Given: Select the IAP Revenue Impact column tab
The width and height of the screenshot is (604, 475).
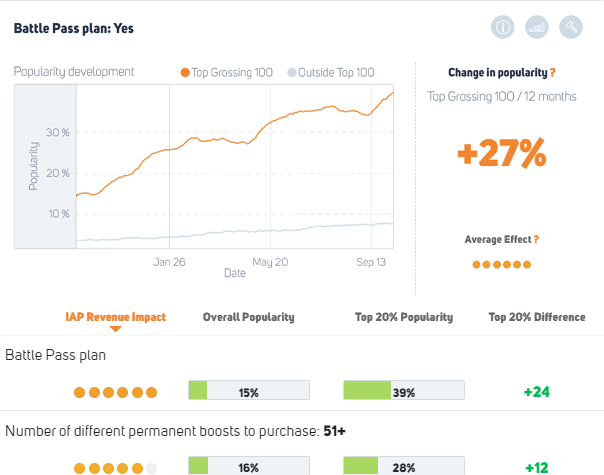Looking at the screenshot, I should click(x=116, y=317).
